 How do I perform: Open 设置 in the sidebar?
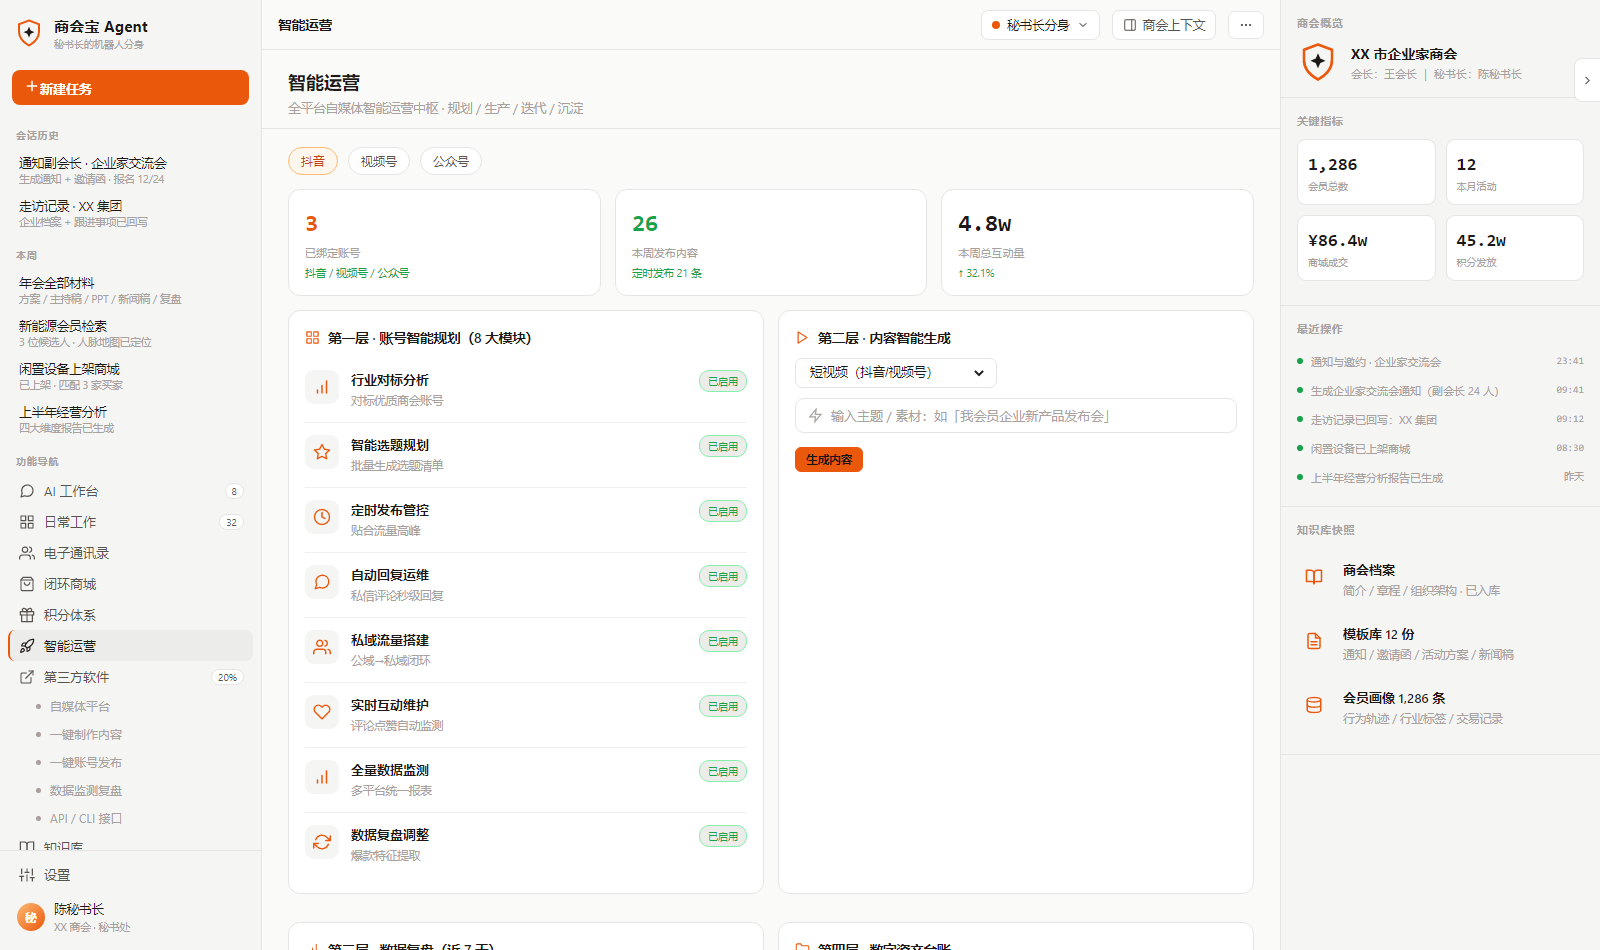point(130,875)
